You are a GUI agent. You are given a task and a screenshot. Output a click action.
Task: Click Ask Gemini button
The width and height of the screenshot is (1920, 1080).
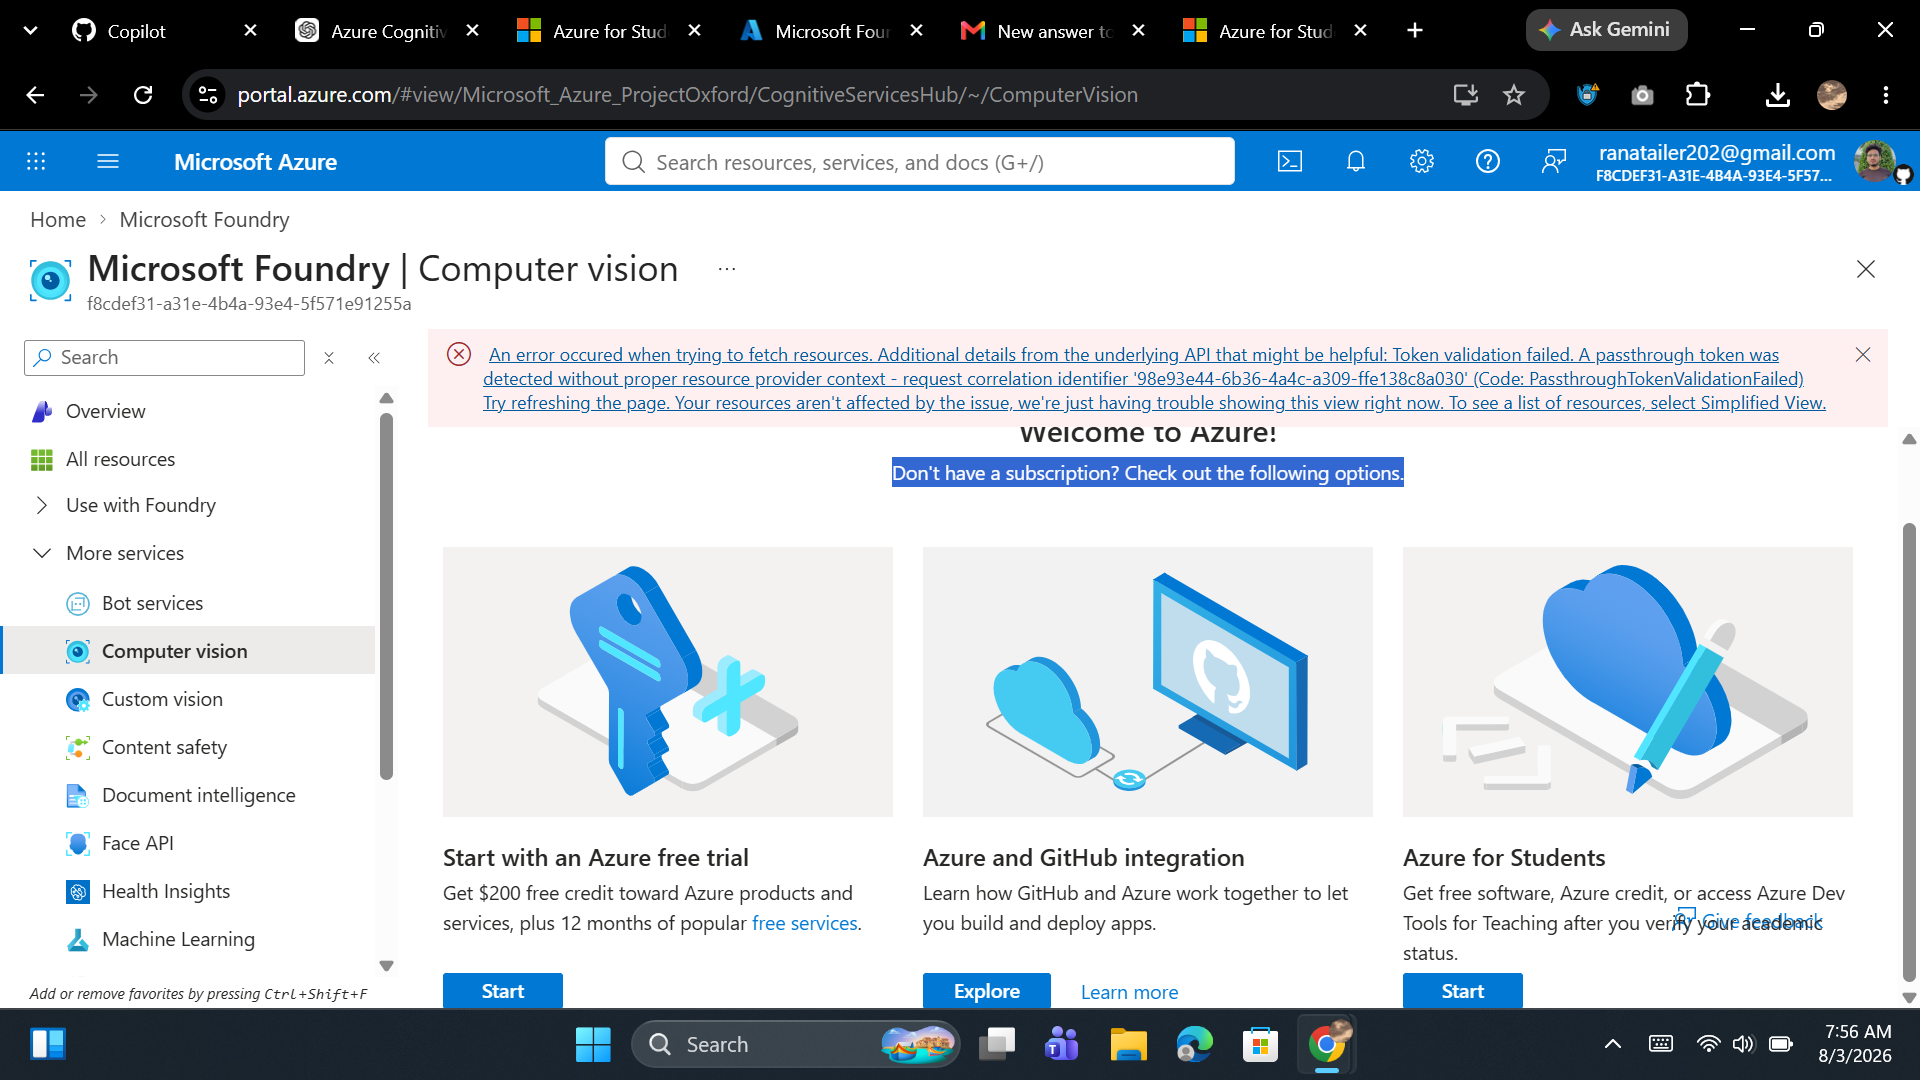pyautogui.click(x=1606, y=30)
